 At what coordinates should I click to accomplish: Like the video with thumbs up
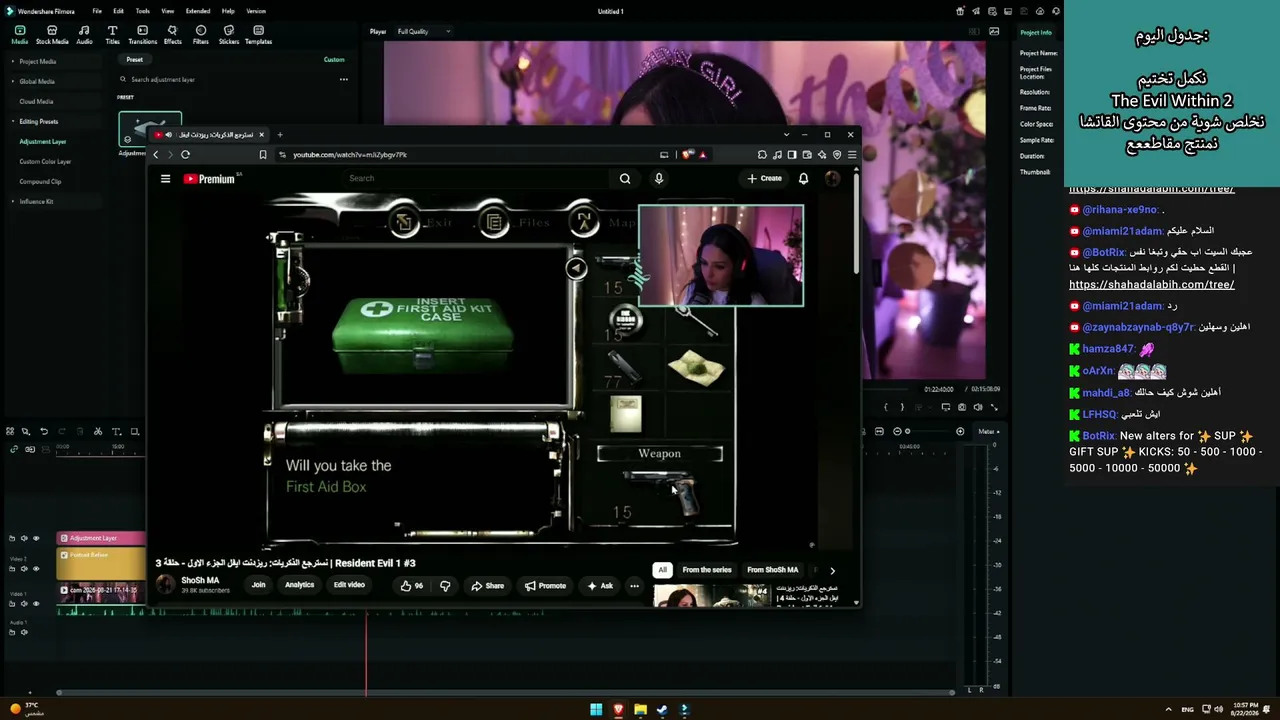411,585
